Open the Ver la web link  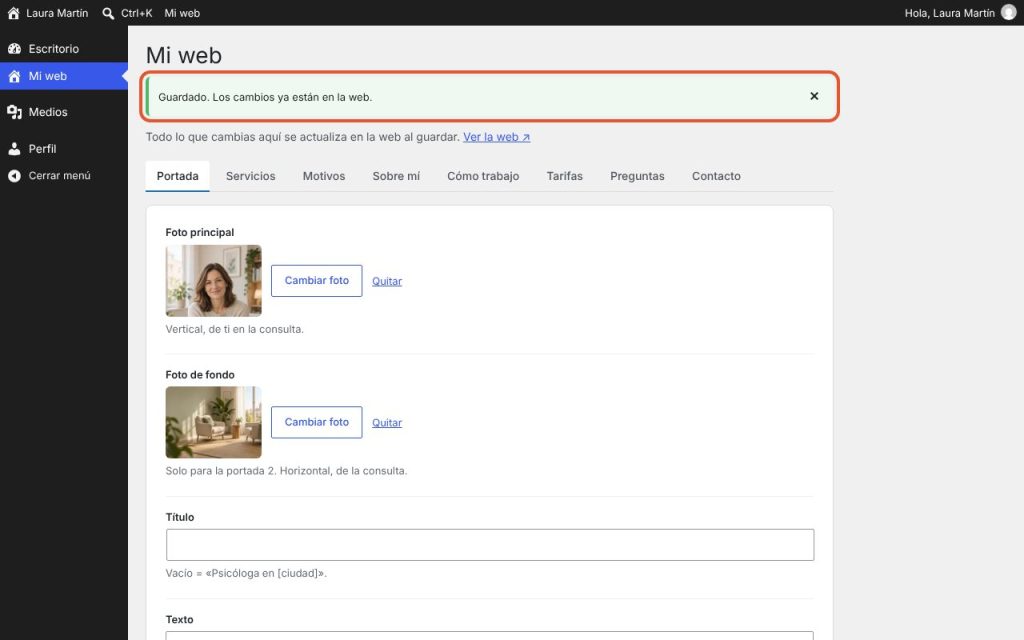pos(497,137)
